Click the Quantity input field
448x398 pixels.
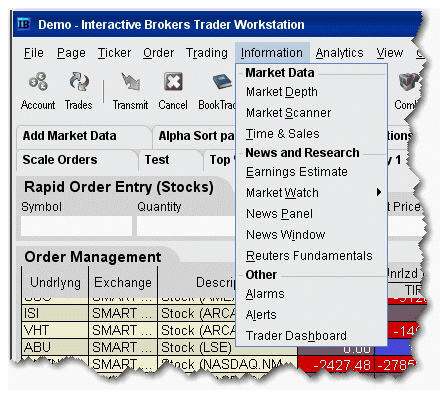pyautogui.click(x=186, y=226)
